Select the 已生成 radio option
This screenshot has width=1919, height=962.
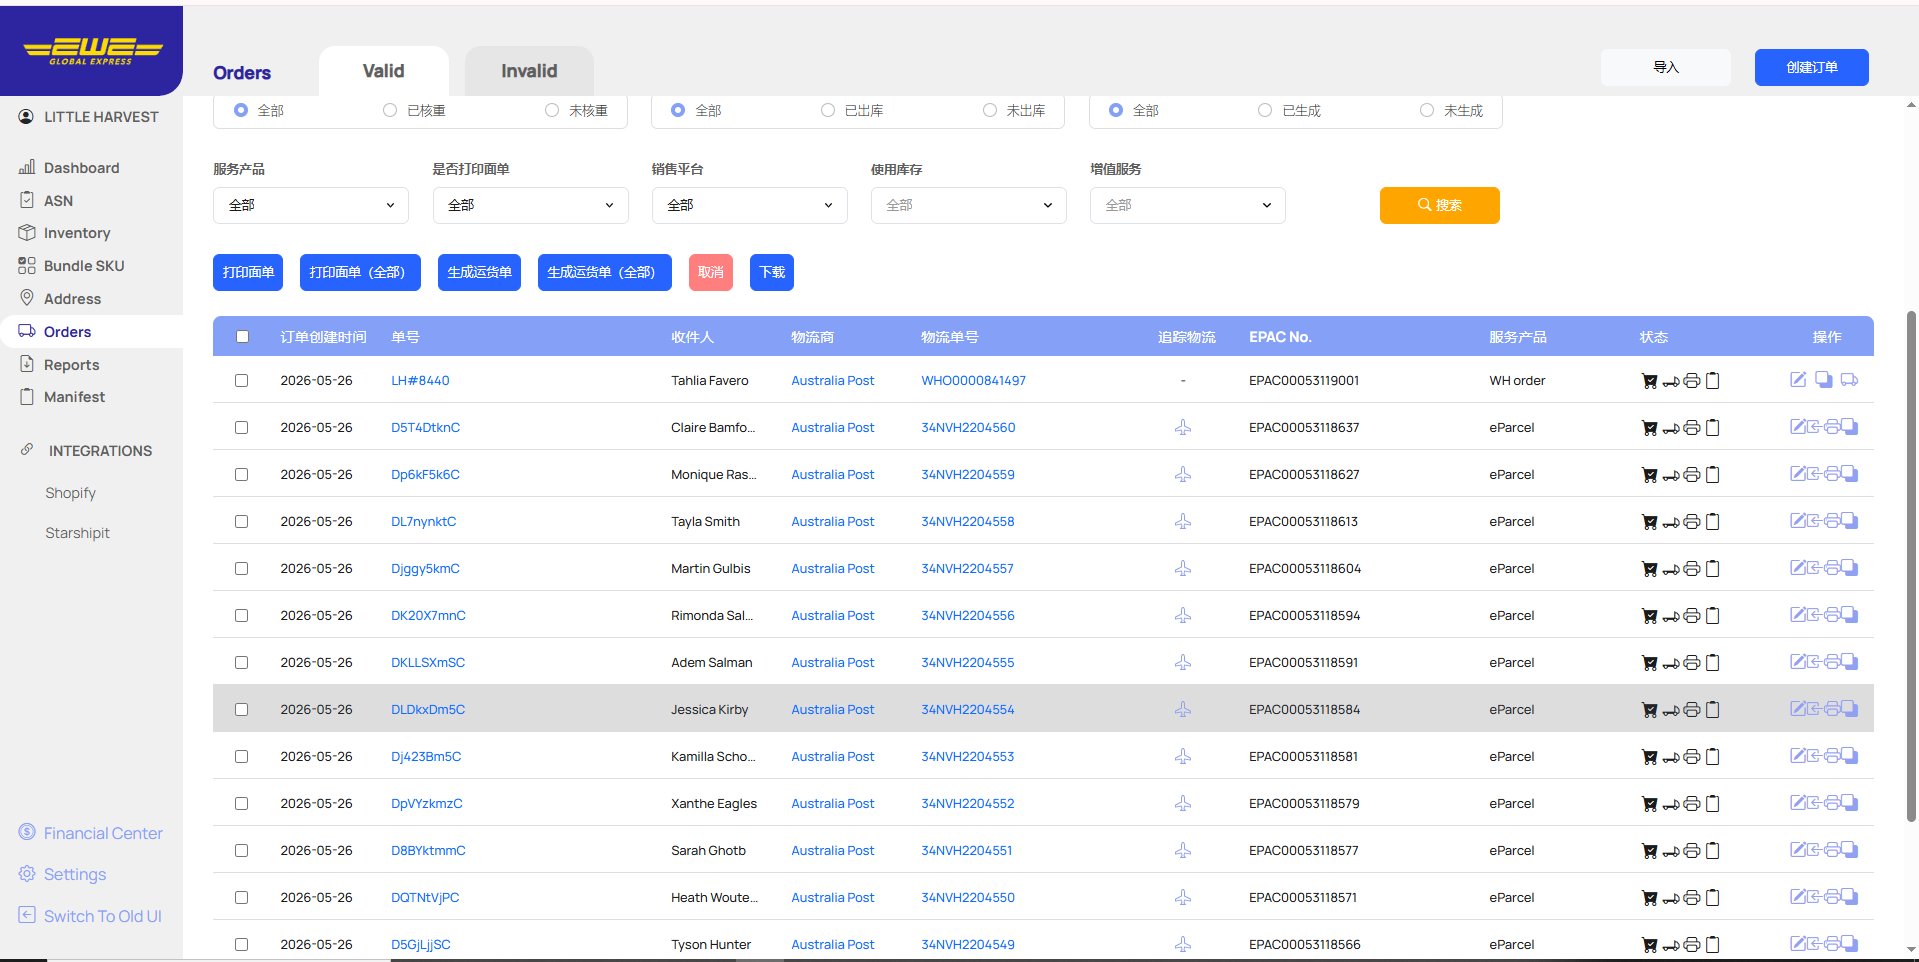click(x=1265, y=111)
